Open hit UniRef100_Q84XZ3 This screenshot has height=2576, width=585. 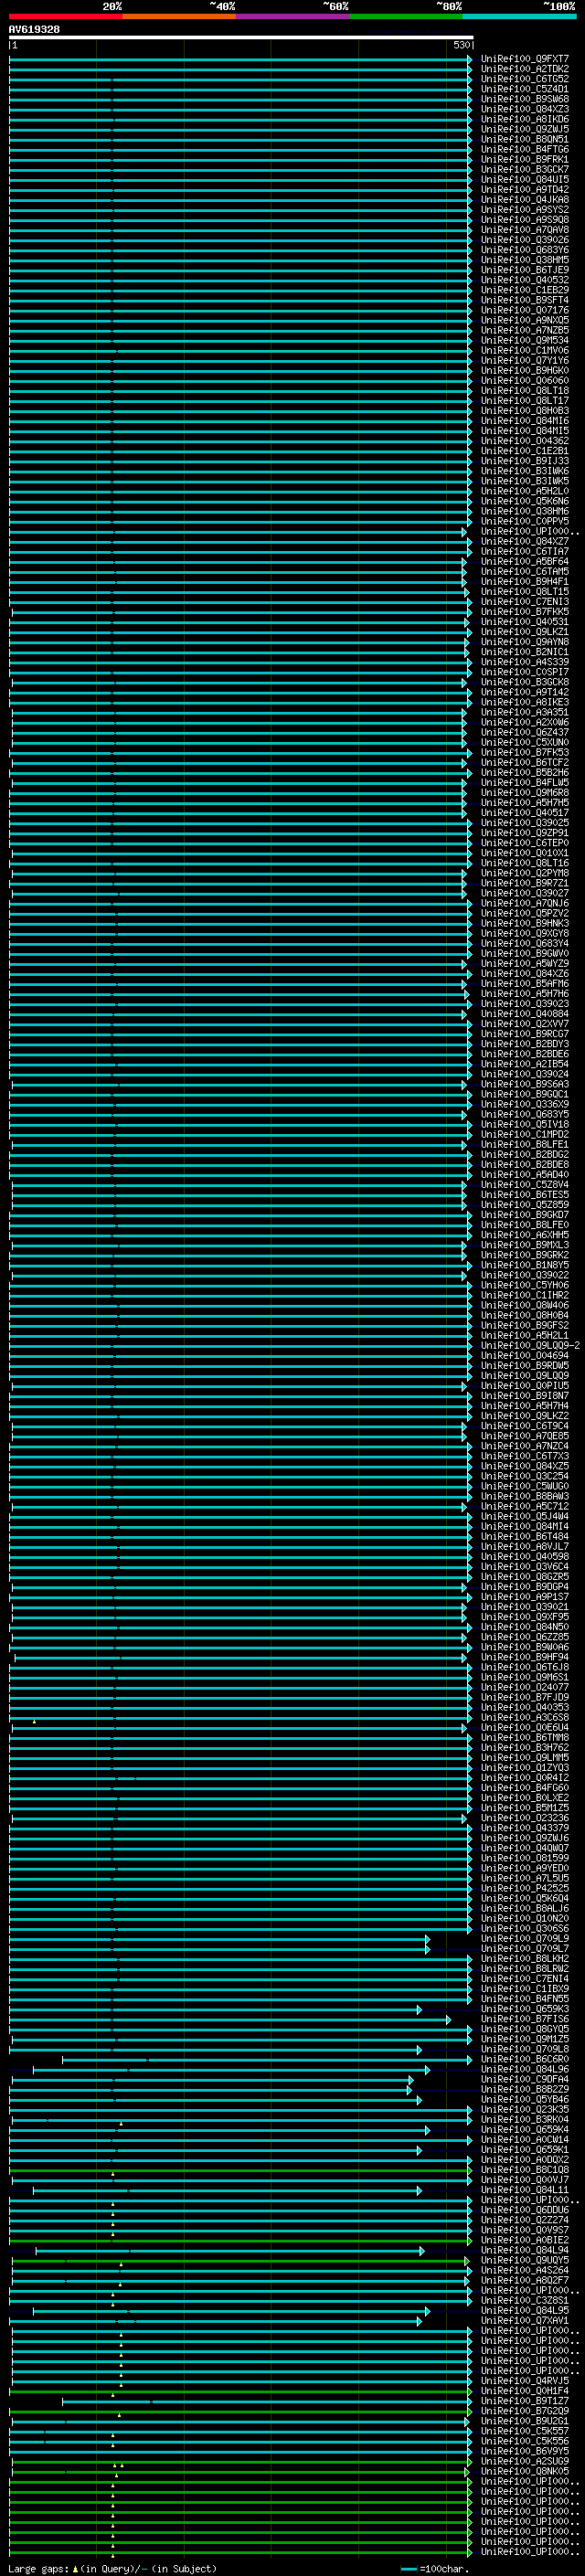525,109
